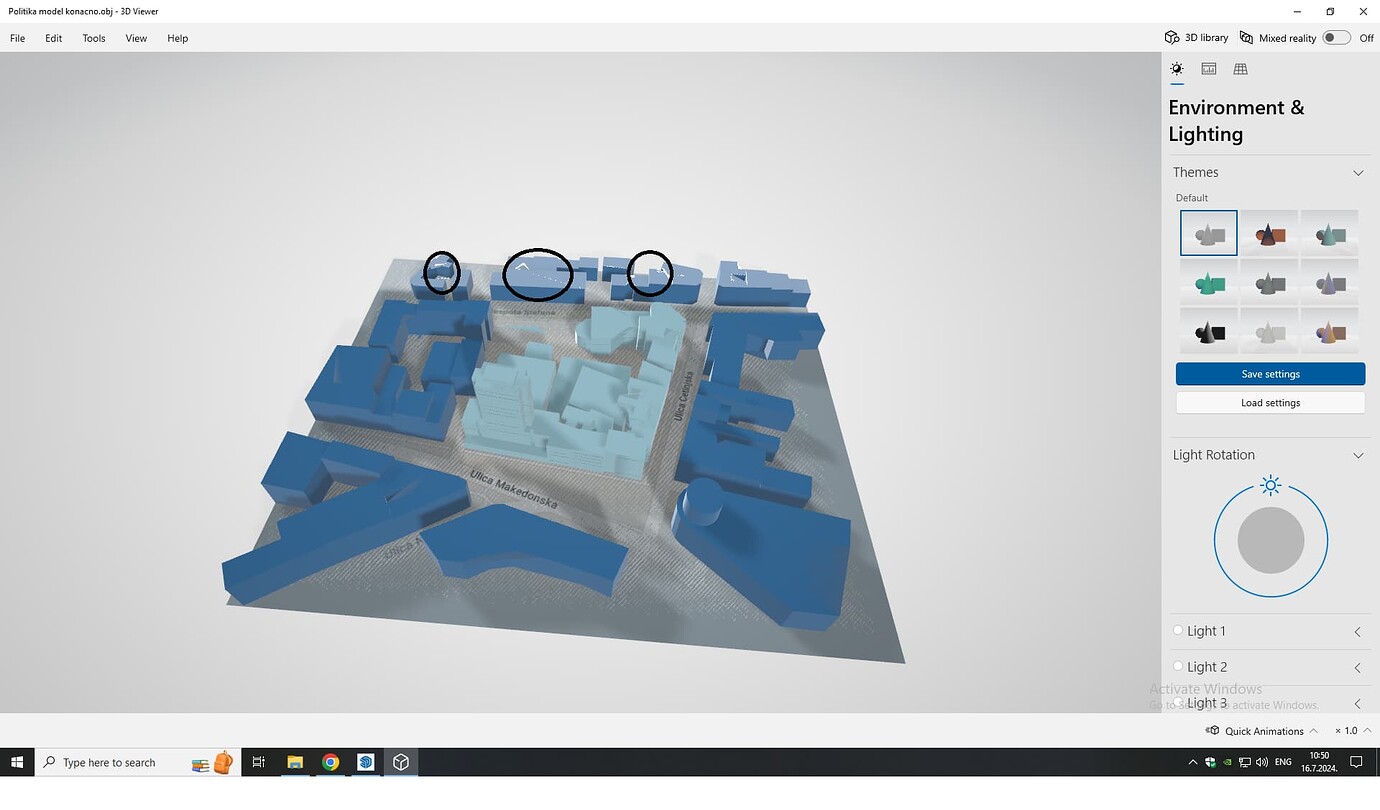
Task: Enable Light 1
Action: pyautogui.click(x=1178, y=630)
